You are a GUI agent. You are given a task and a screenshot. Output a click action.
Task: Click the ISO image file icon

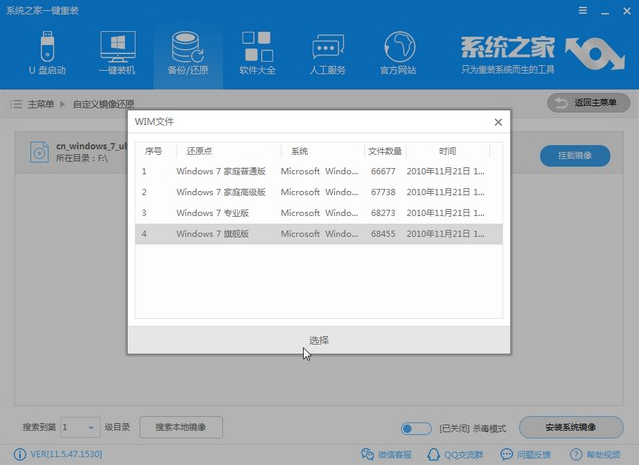[x=40, y=152]
